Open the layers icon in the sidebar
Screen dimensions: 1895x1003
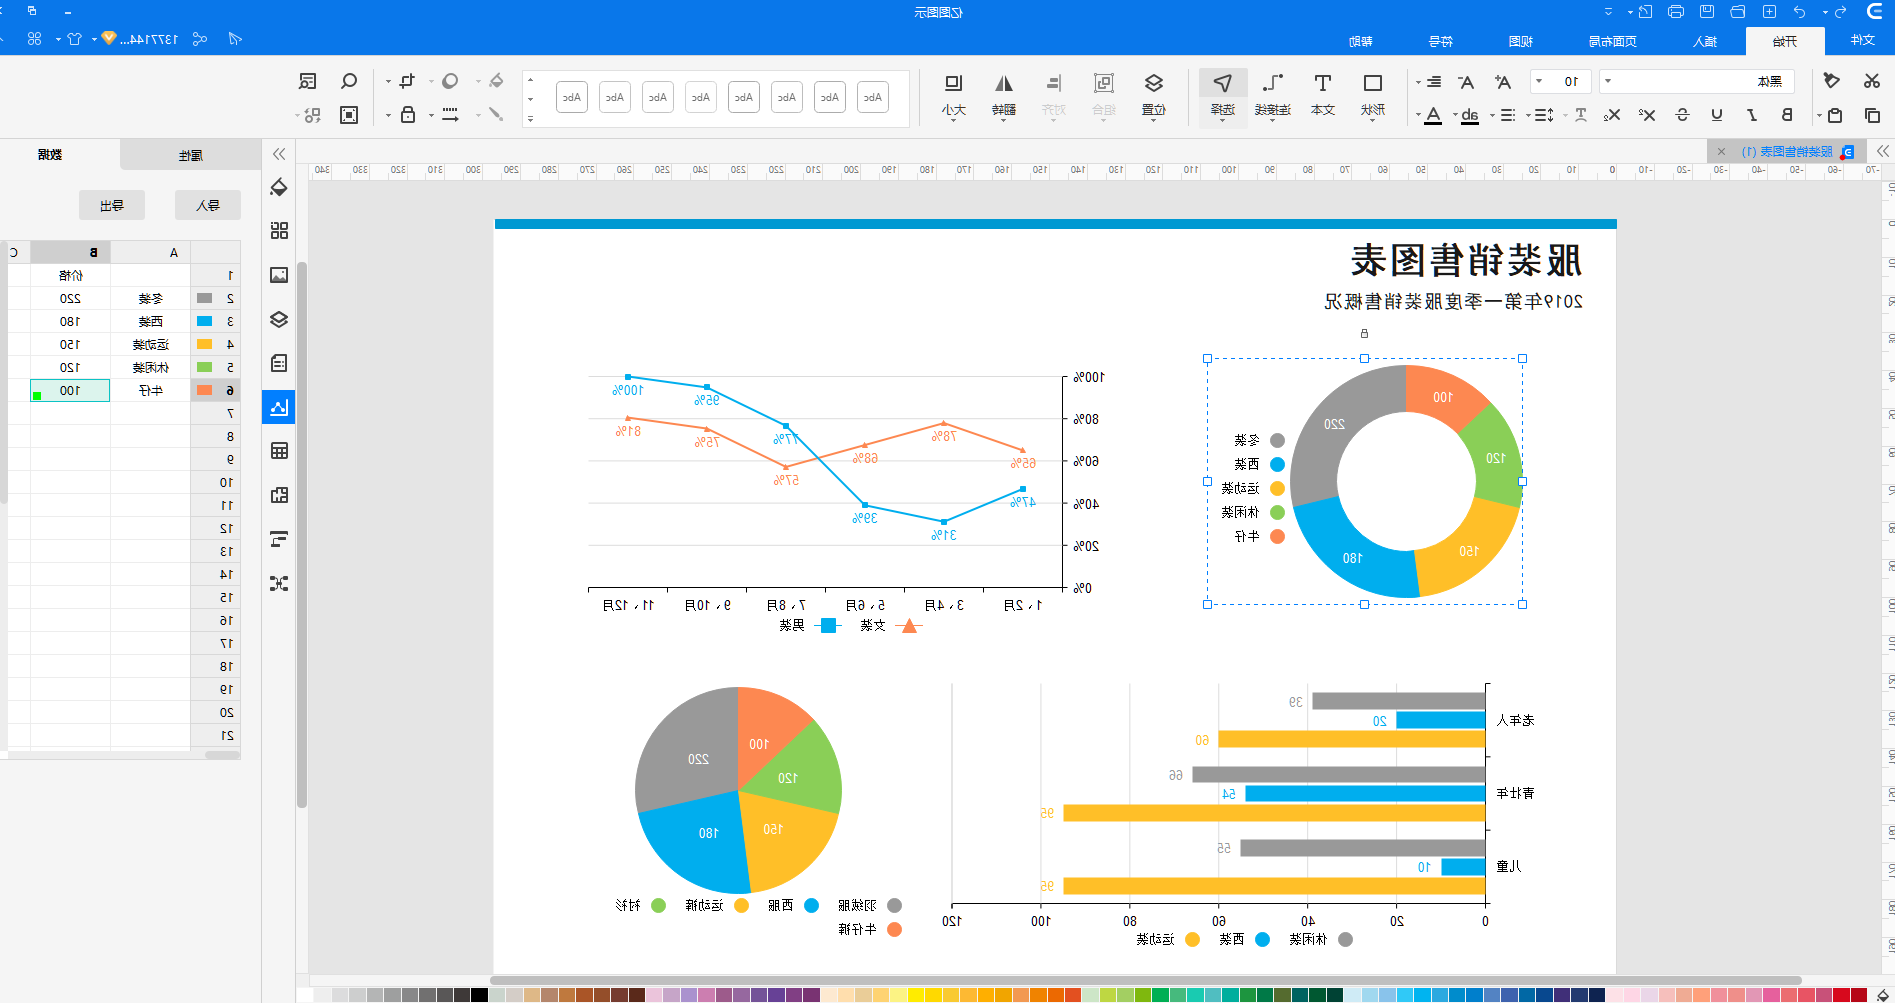pyautogui.click(x=279, y=319)
